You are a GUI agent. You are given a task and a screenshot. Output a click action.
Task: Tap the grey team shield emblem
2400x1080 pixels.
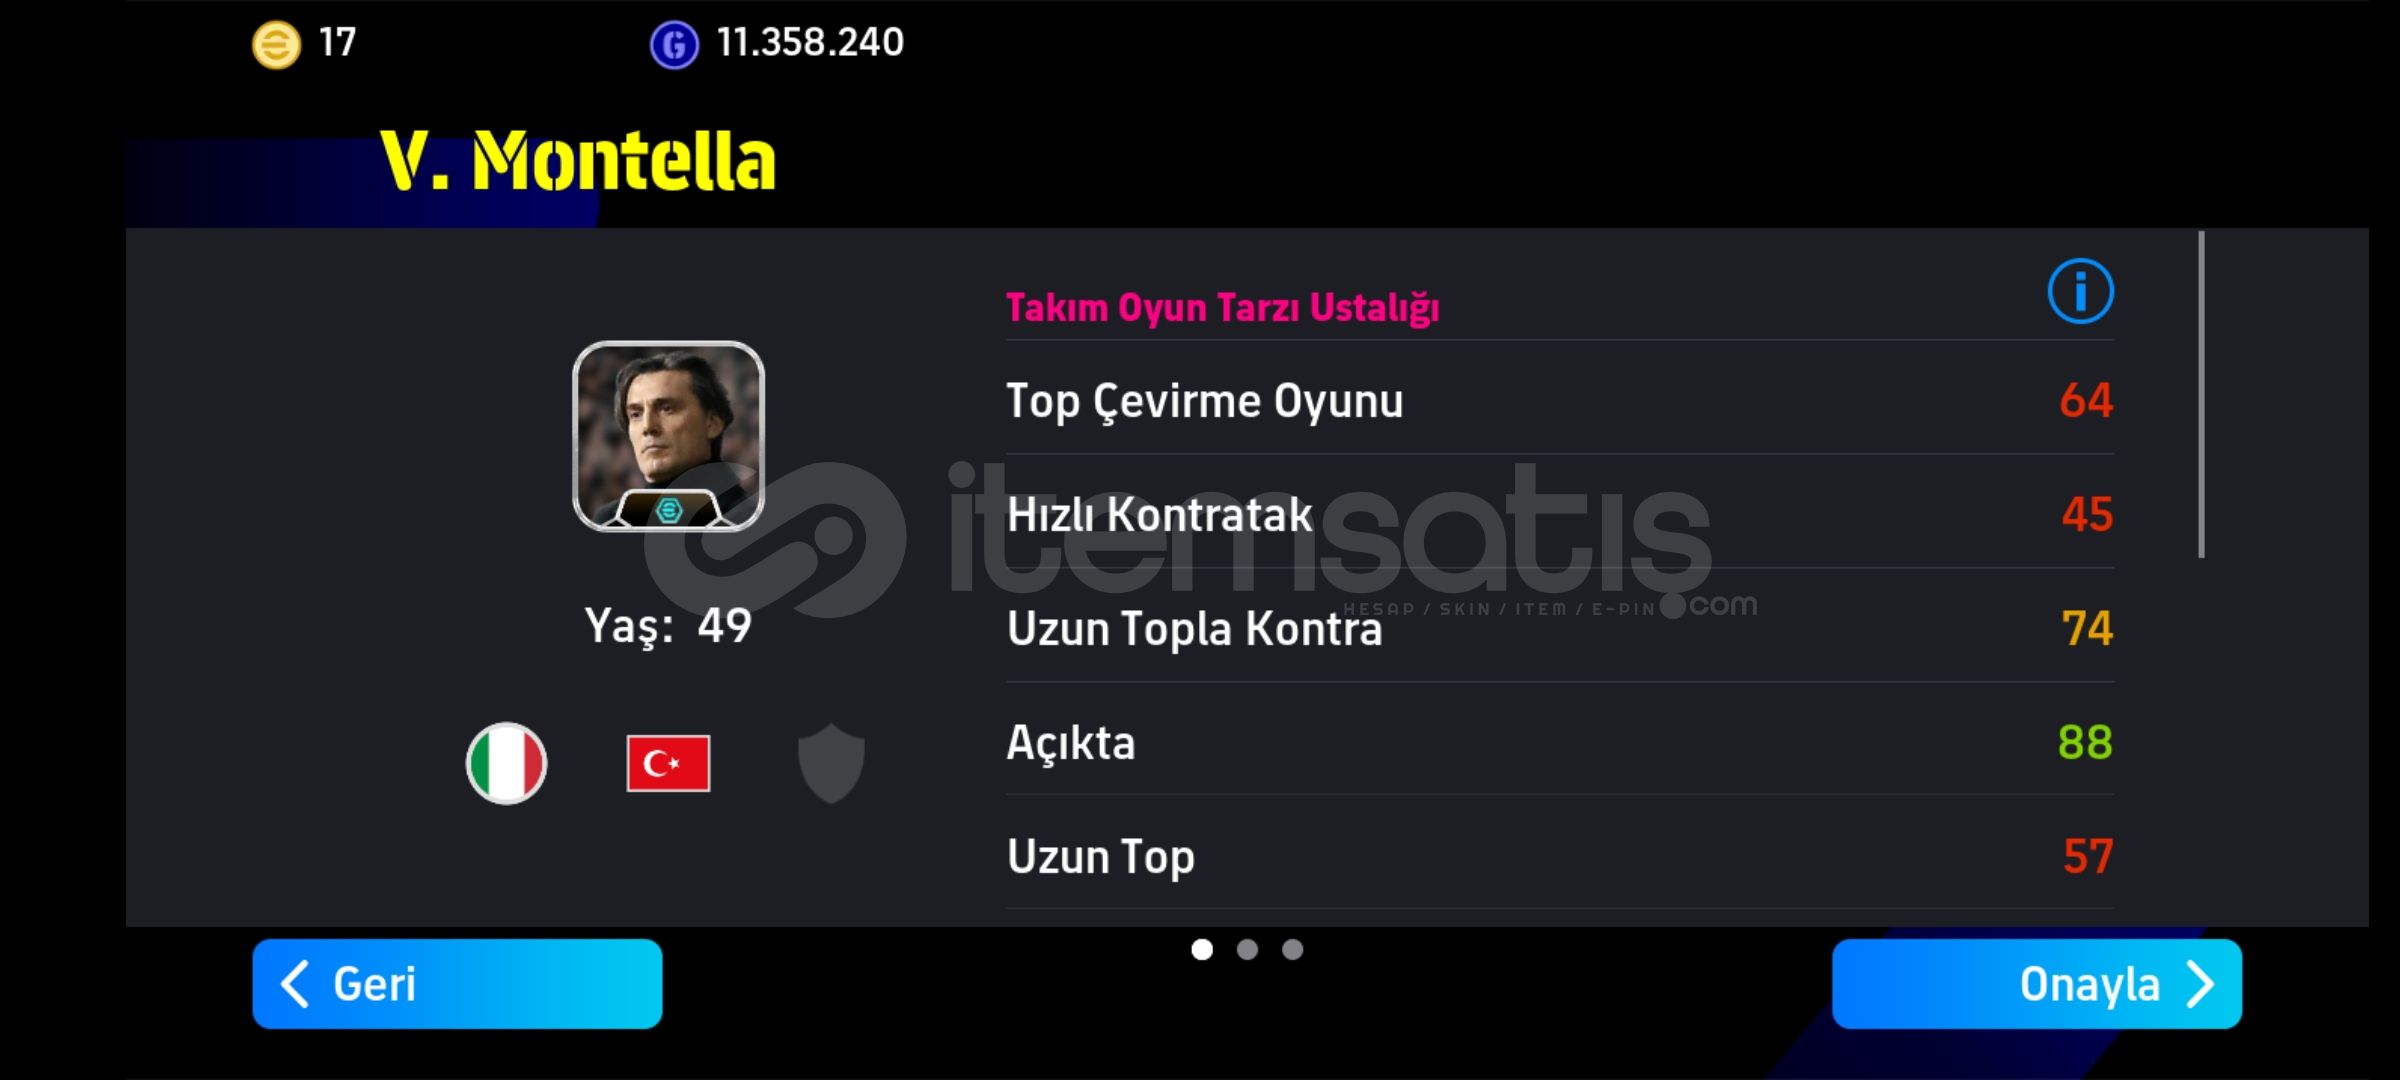click(831, 763)
